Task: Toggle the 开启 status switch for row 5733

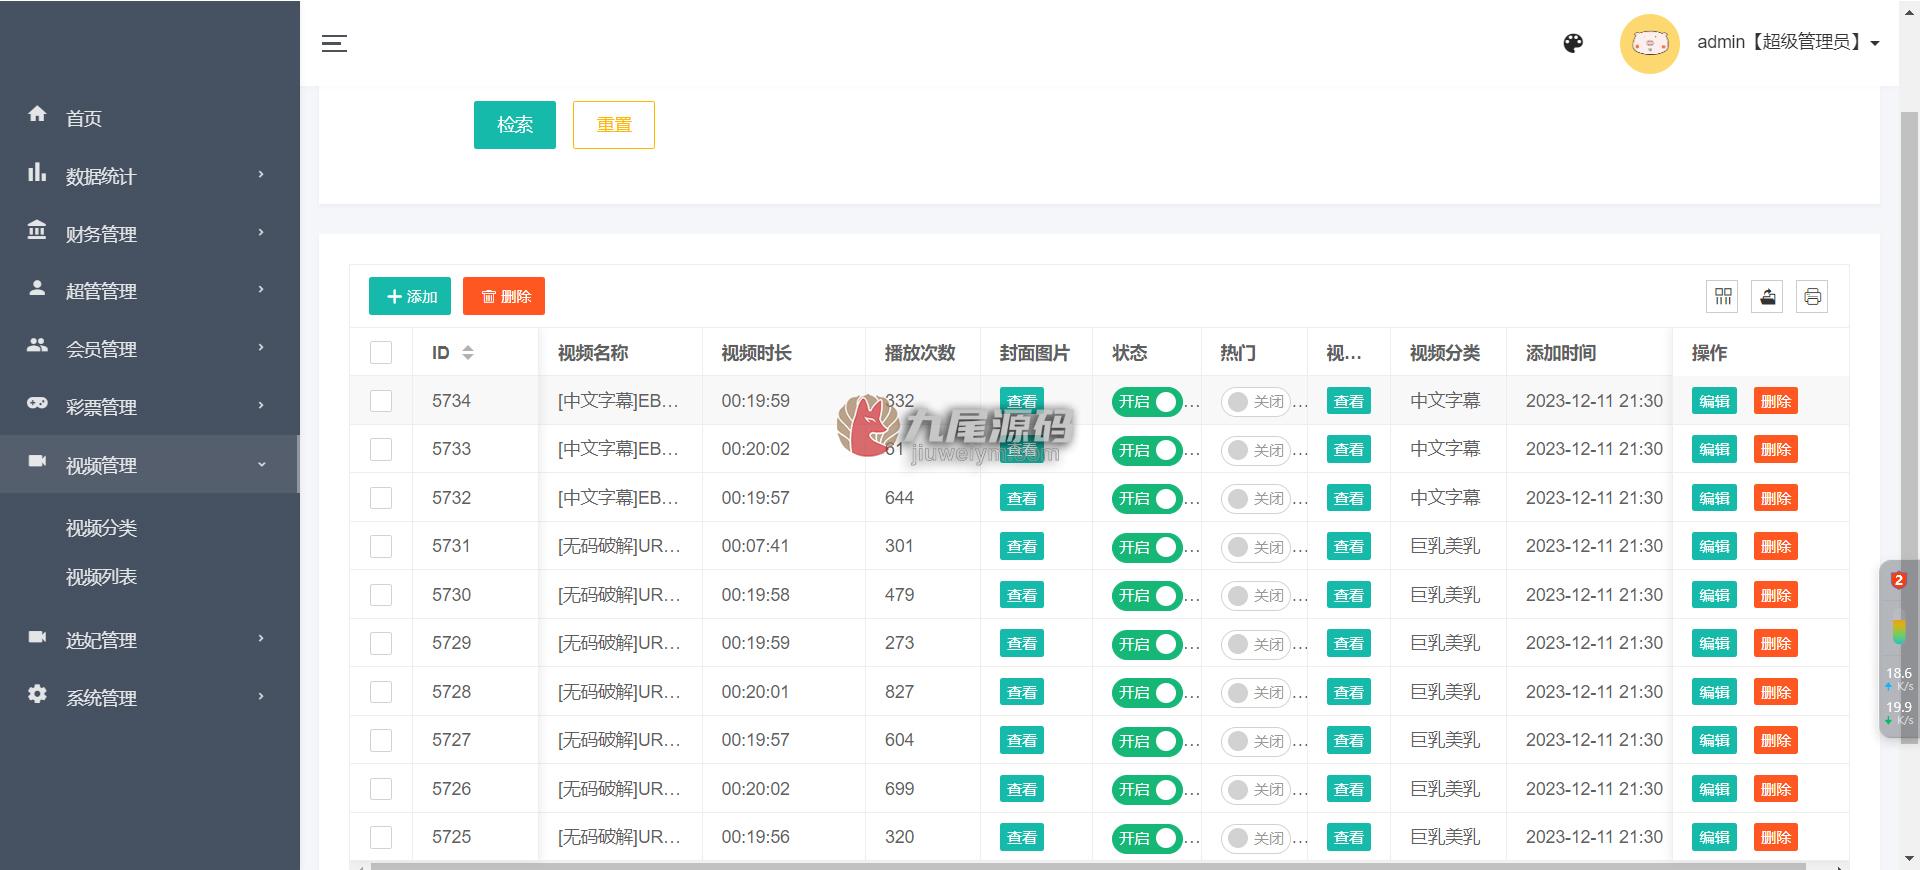Action: 1147,450
